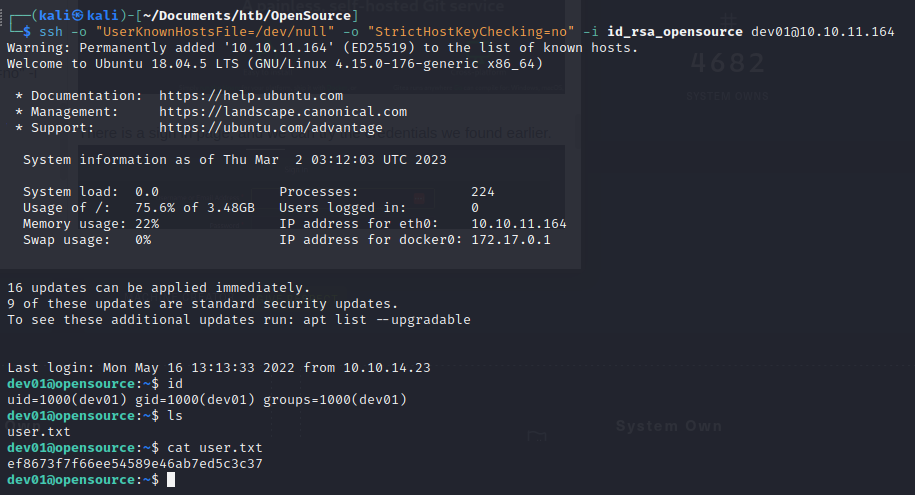Click the faint hash icon above 4682
This screenshot has height=495, width=915.
pos(729,20)
